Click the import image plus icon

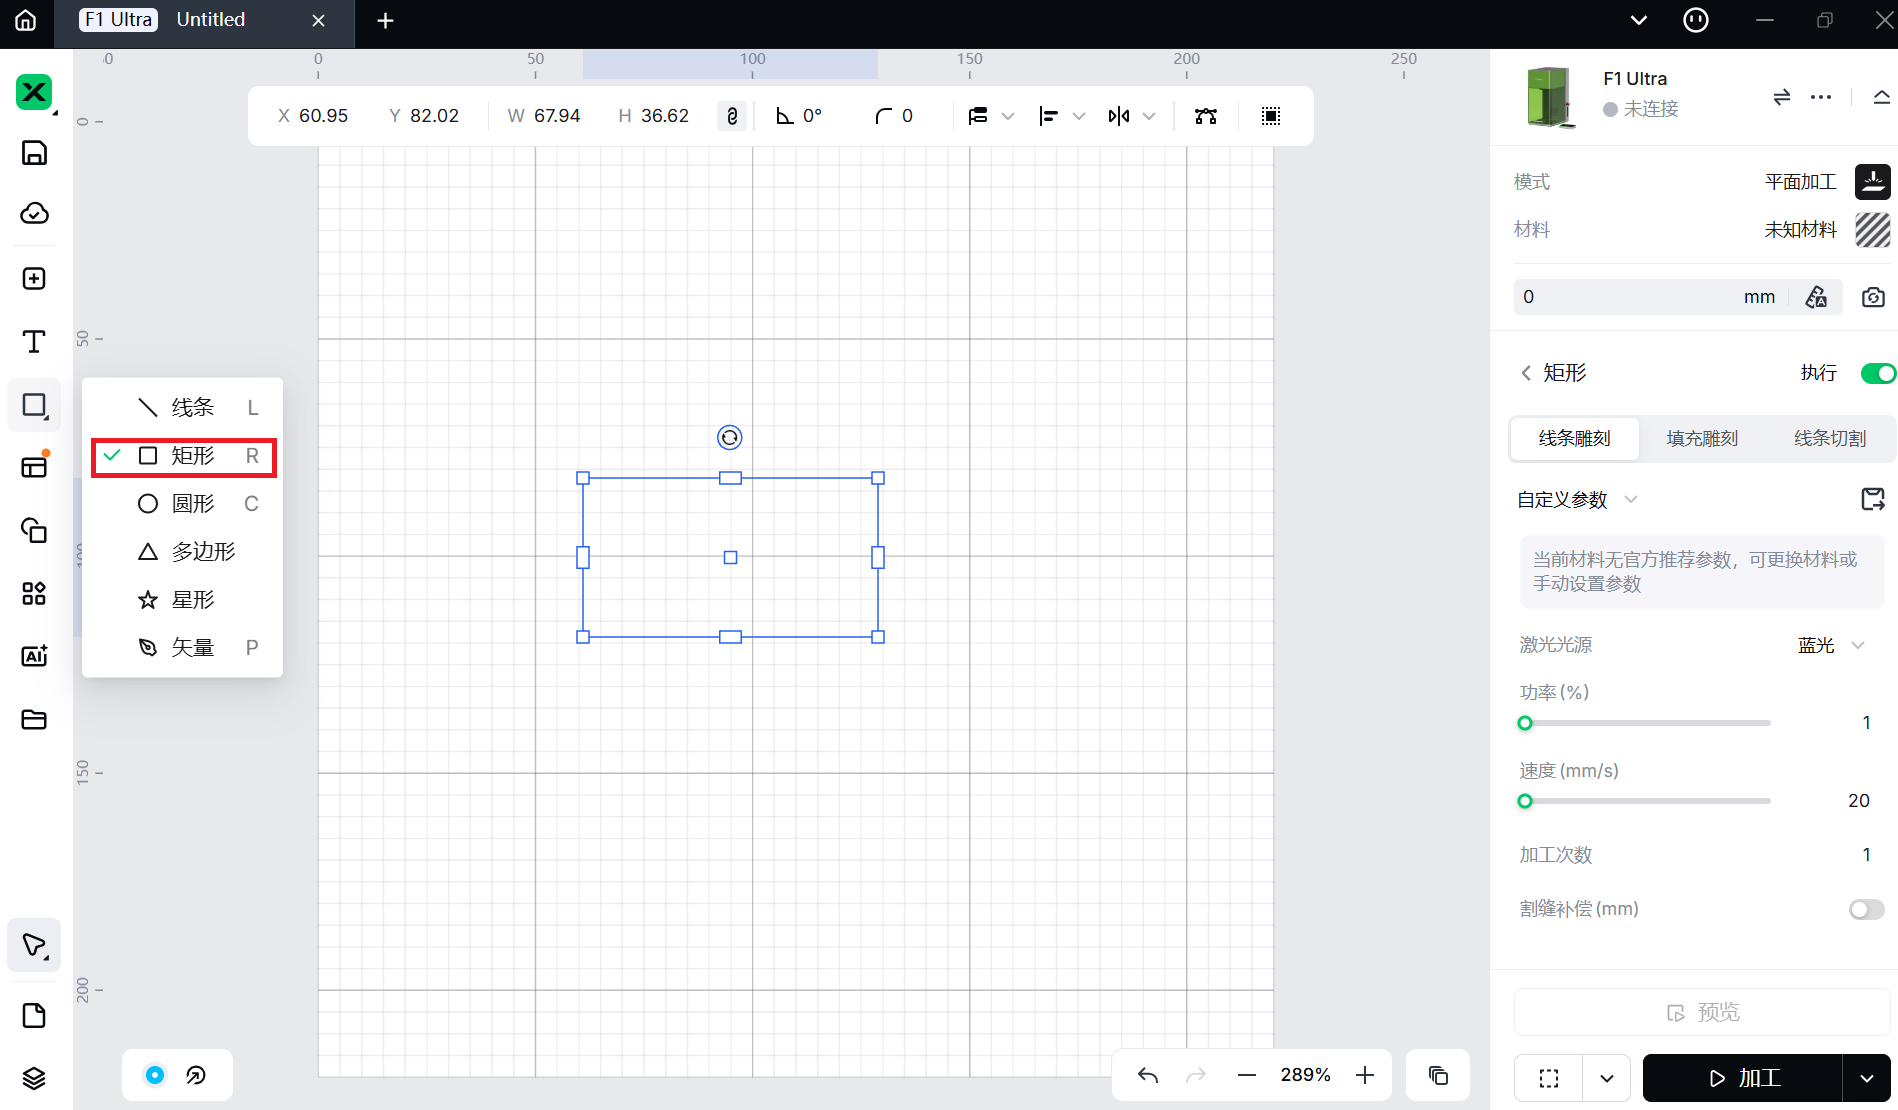pos(34,279)
